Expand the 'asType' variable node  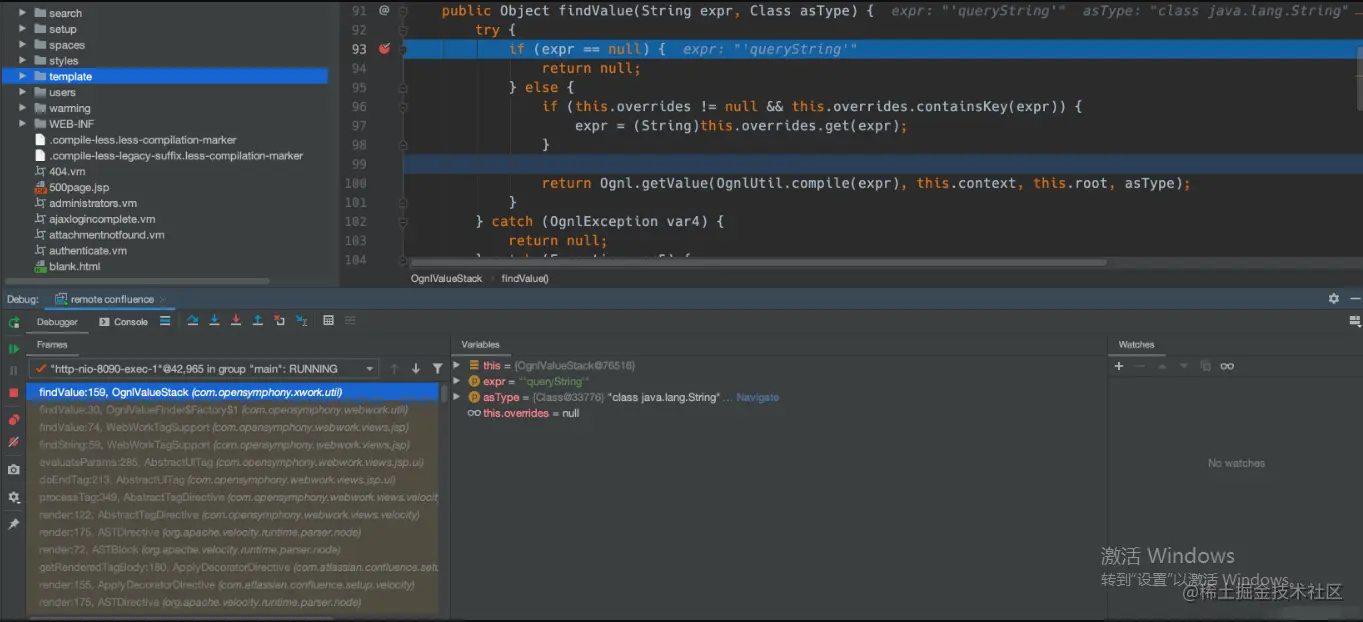tap(457, 397)
